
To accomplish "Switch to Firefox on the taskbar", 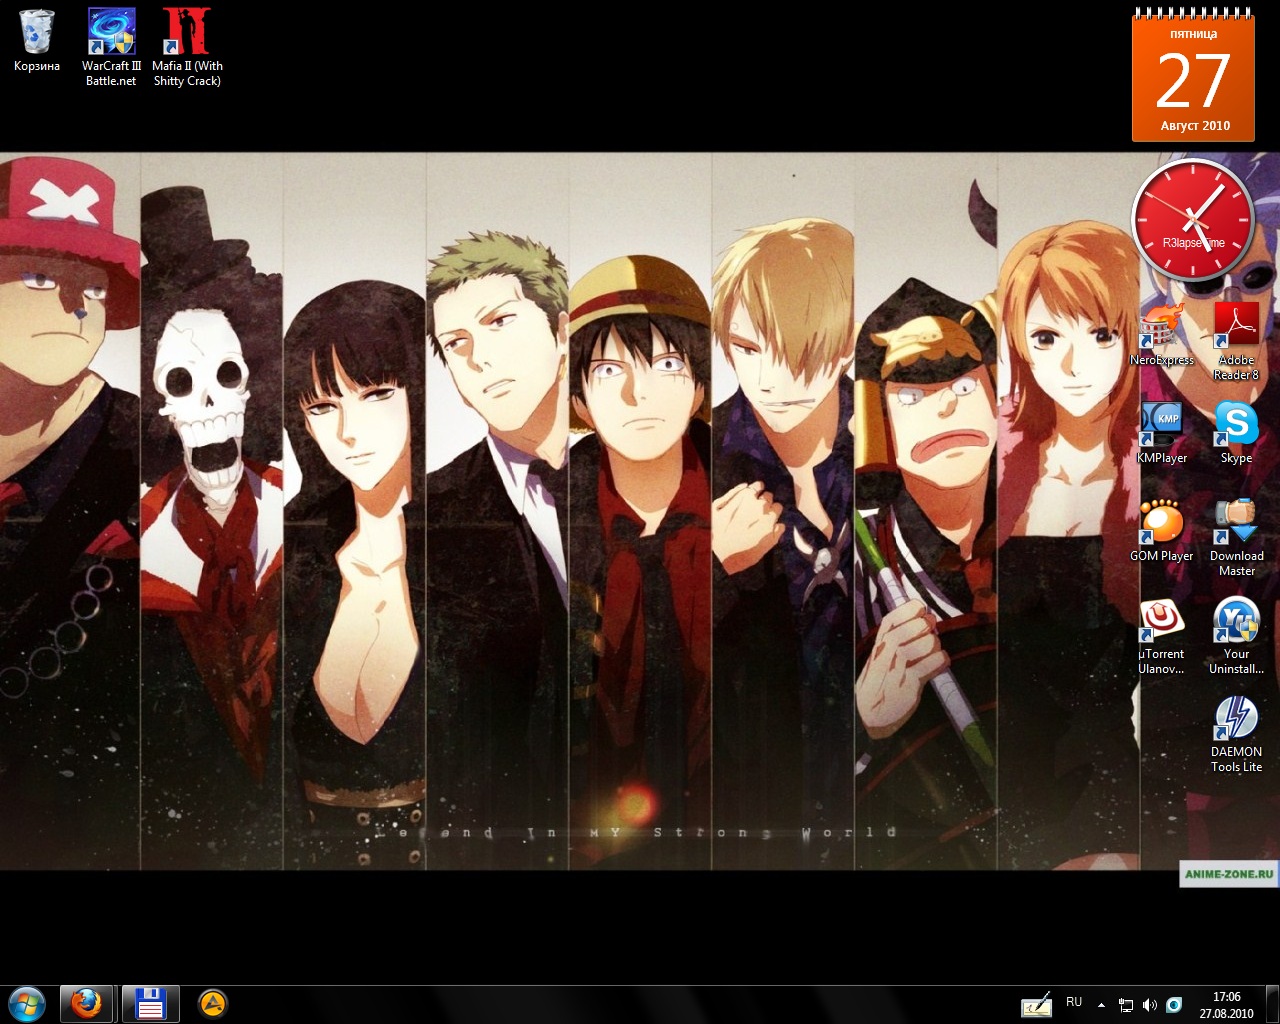I will point(87,1003).
